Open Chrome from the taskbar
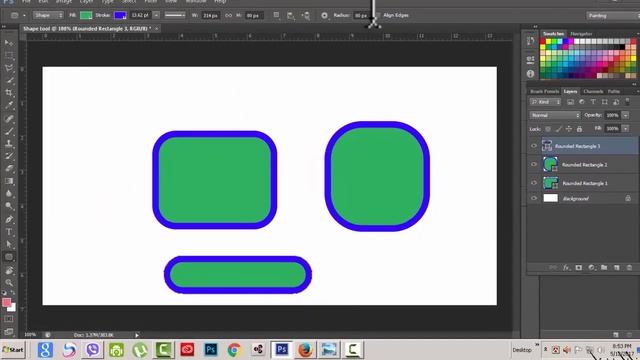Image resolution: width=640 pixels, height=360 pixels. pyautogui.click(x=234, y=350)
